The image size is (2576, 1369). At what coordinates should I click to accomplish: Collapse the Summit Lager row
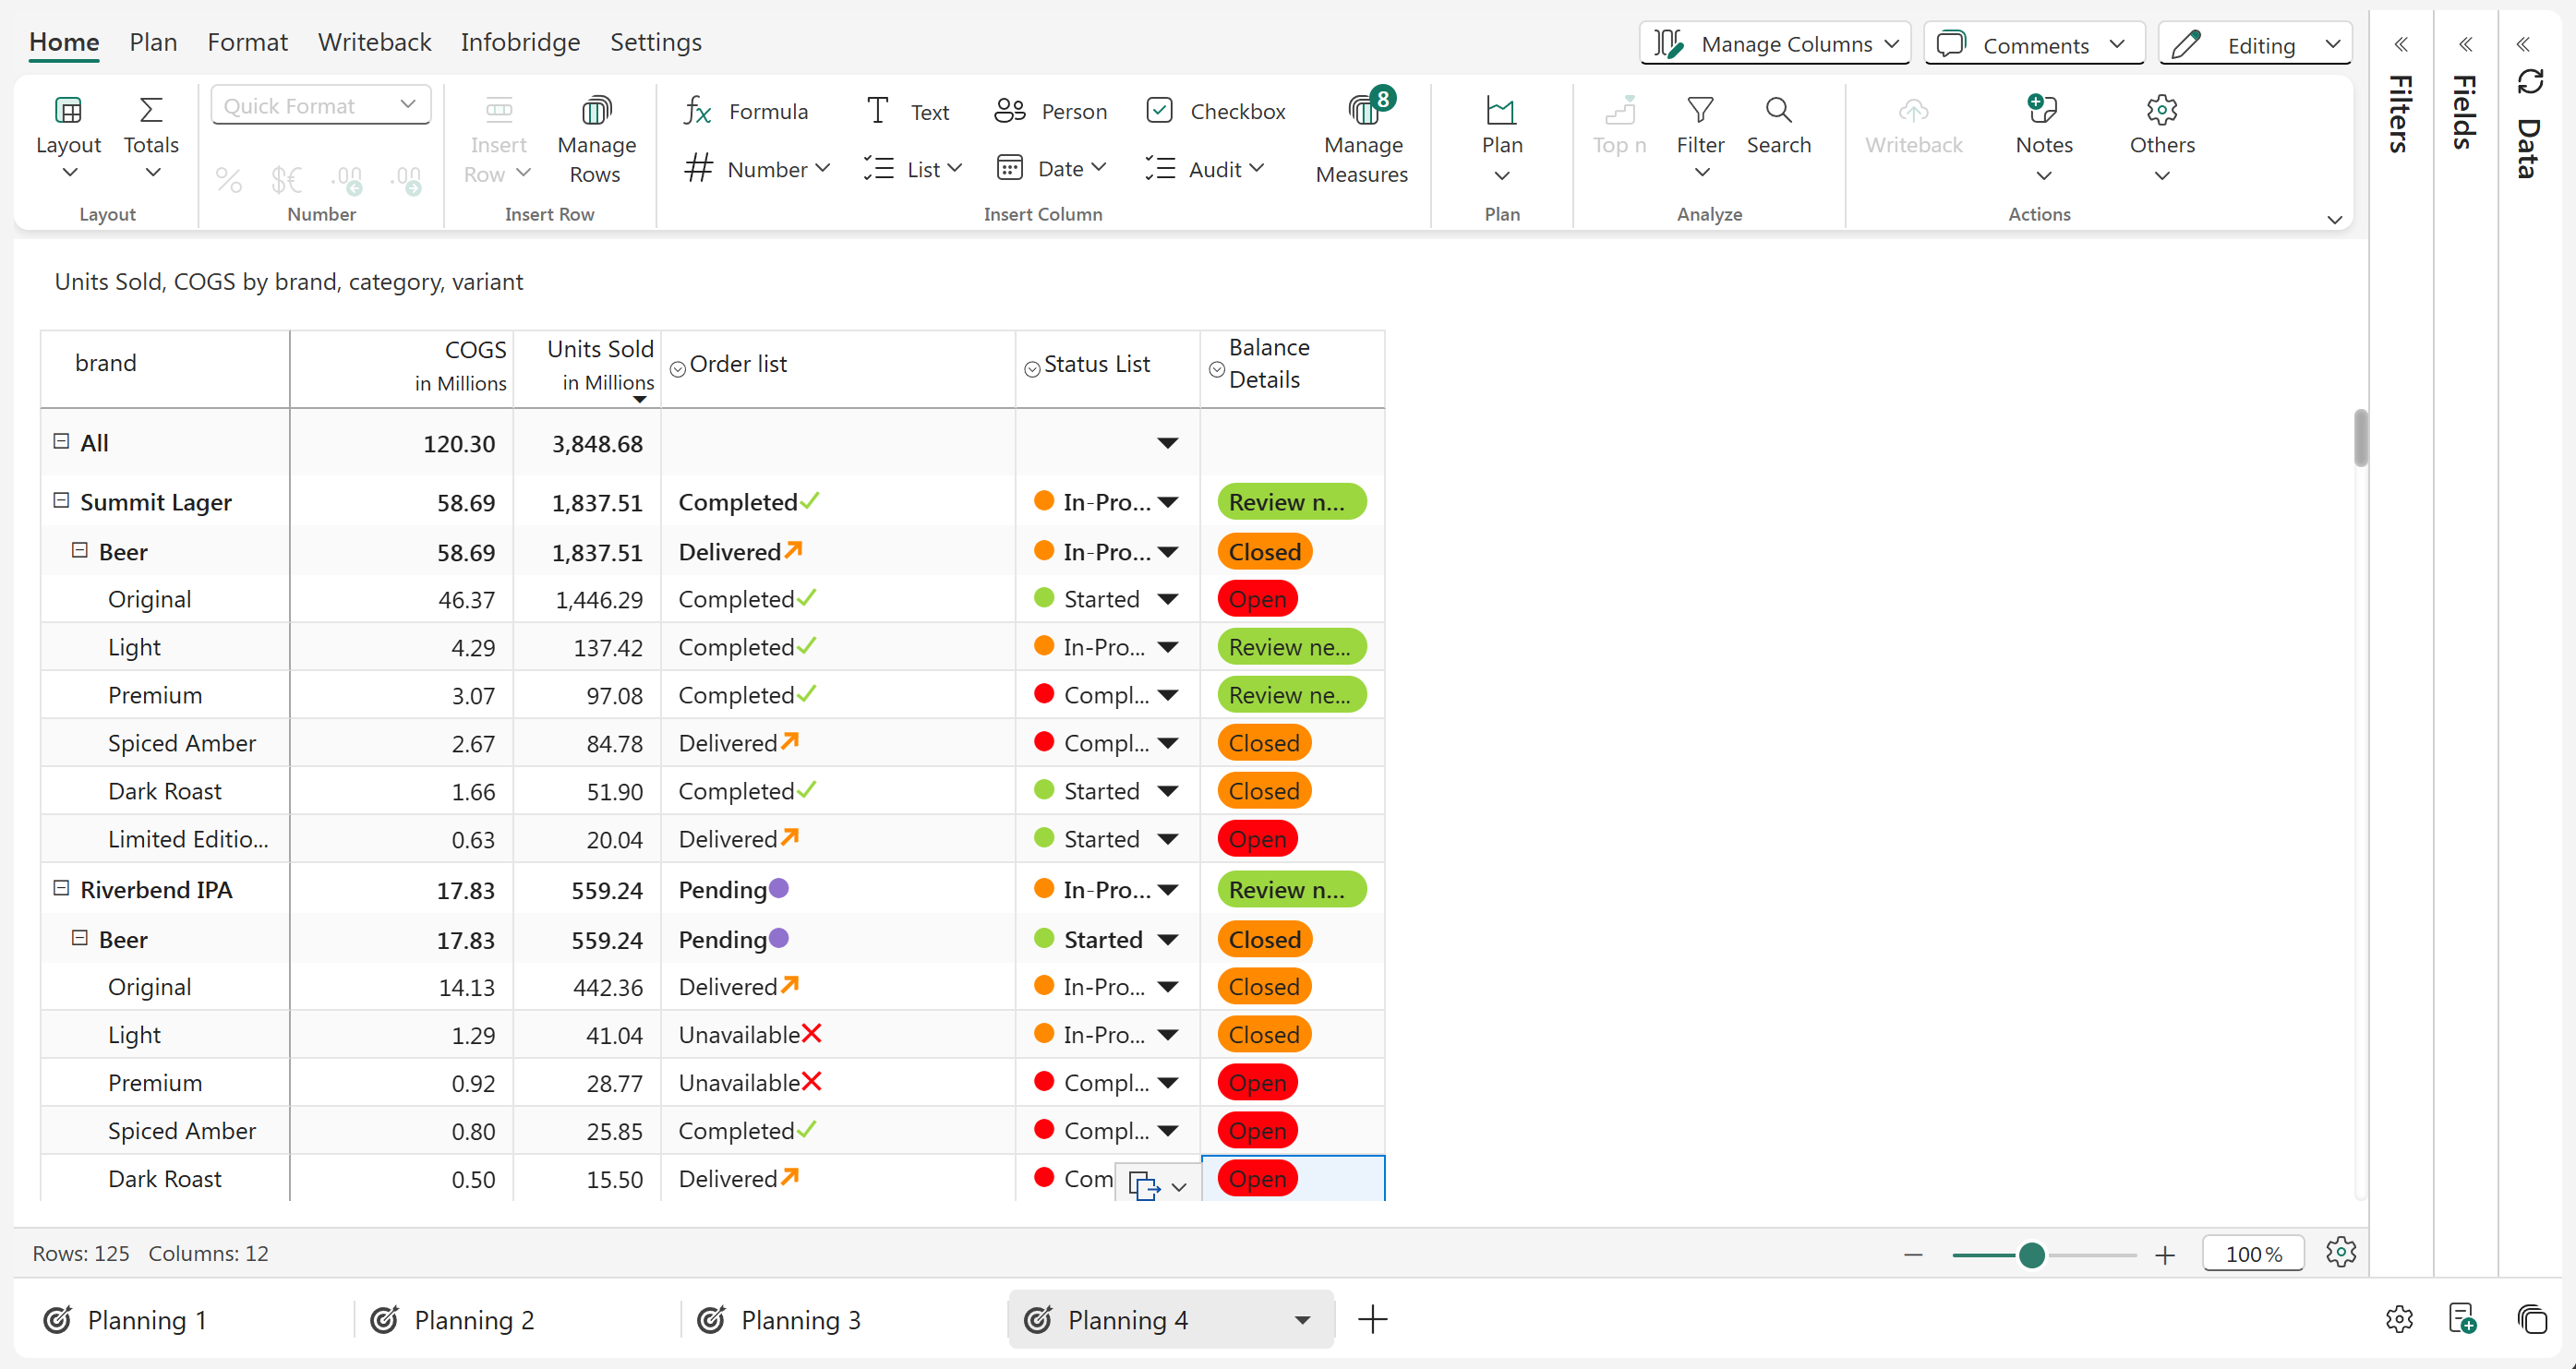[61, 500]
